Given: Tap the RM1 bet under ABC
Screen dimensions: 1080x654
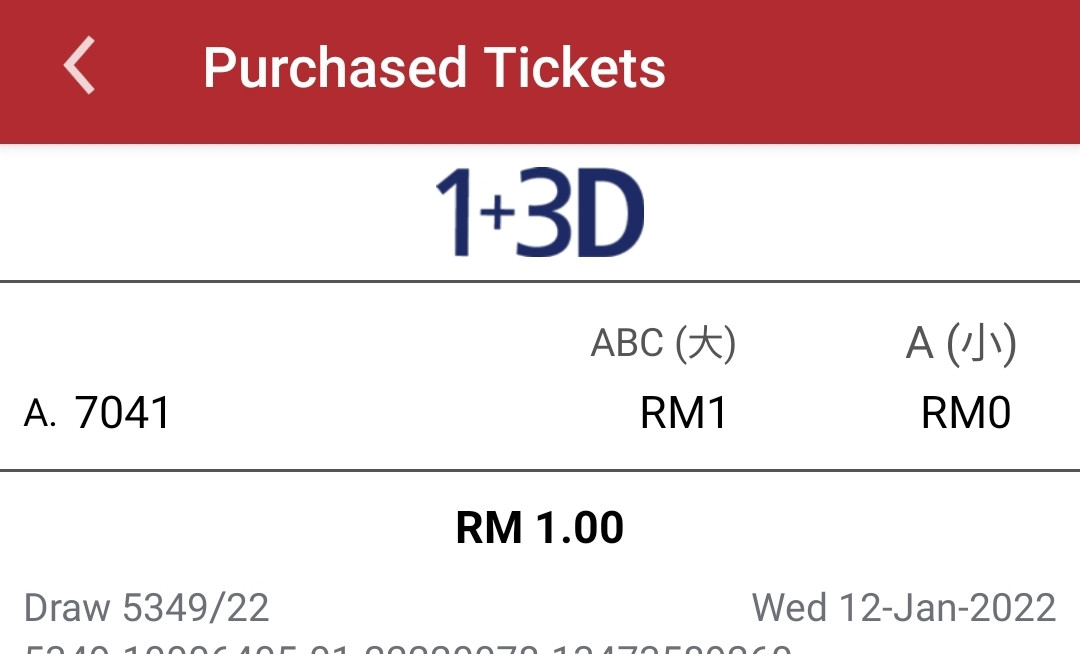Looking at the screenshot, I should click(683, 413).
